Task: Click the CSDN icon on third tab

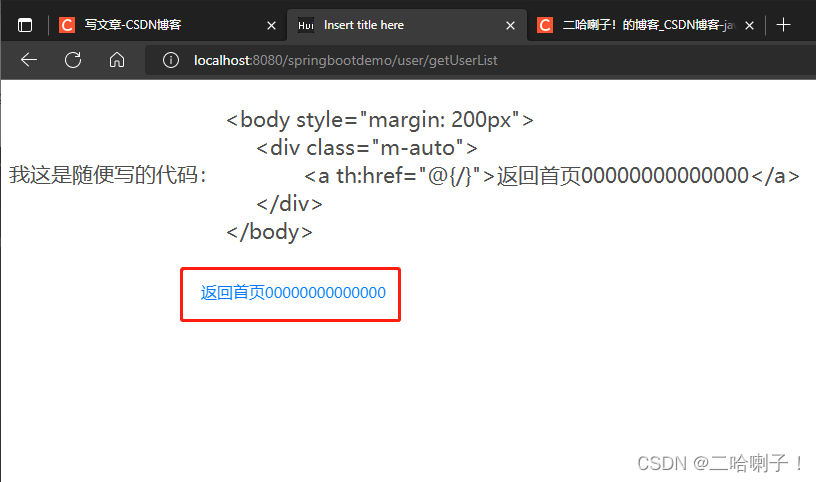Action: (545, 25)
